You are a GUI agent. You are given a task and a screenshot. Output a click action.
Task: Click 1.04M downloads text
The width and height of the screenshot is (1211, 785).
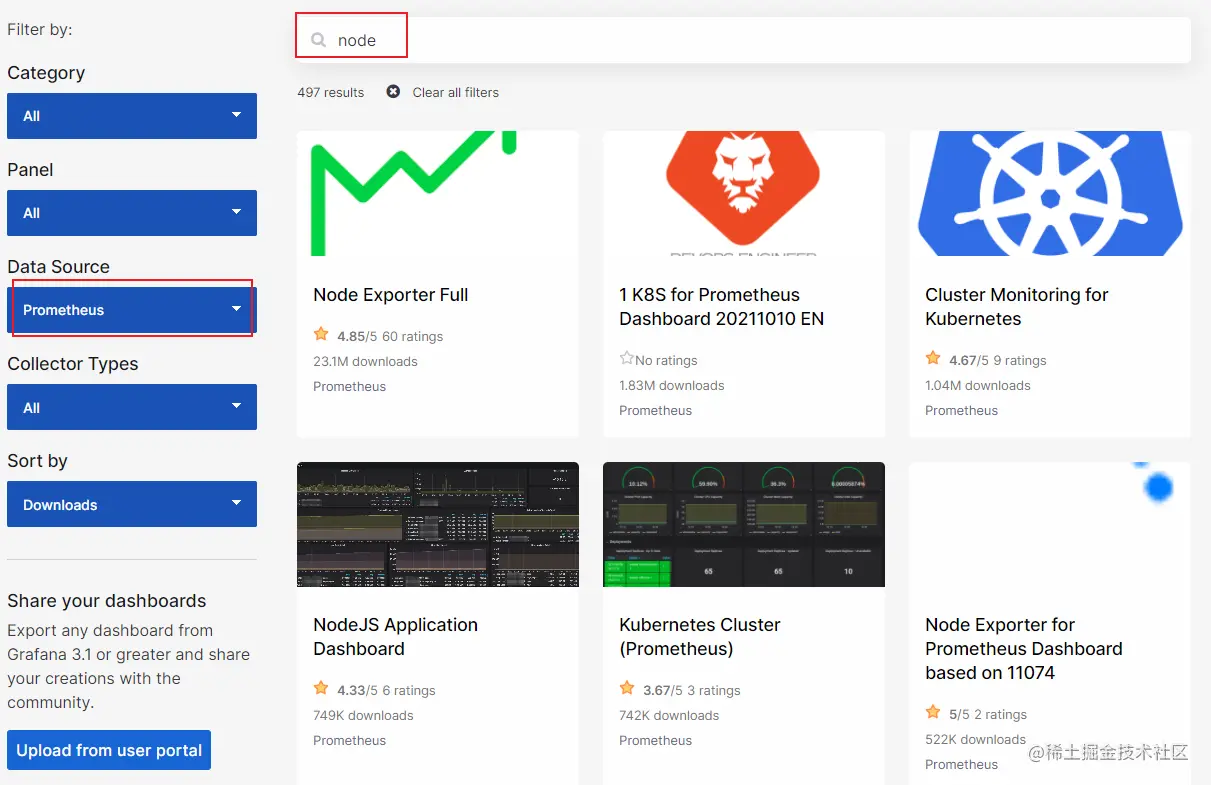tap(978, 385)
